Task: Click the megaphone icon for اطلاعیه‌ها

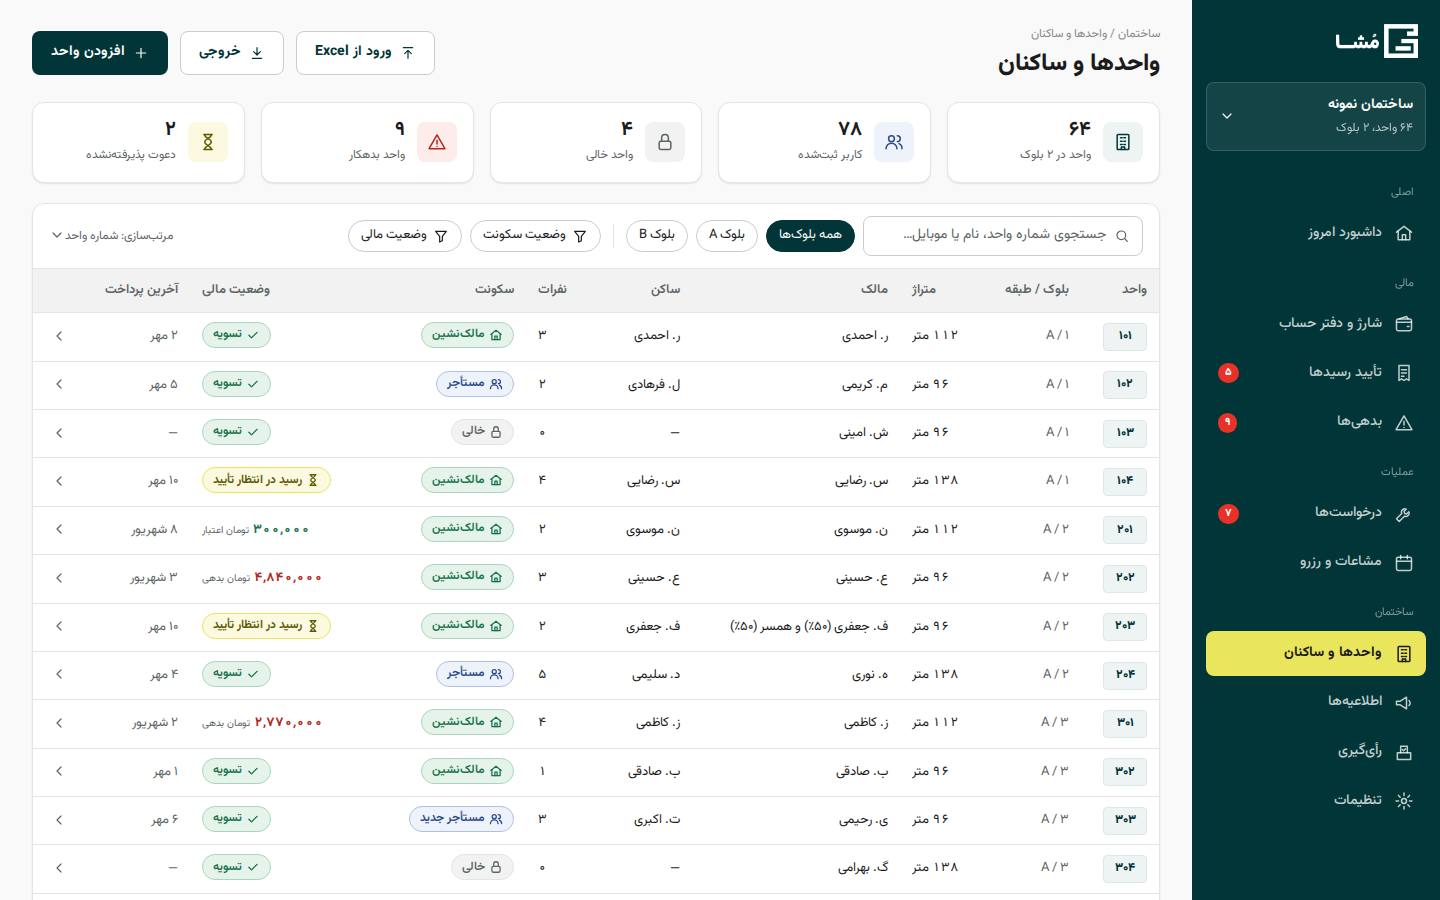Action: coord(1404,702)
